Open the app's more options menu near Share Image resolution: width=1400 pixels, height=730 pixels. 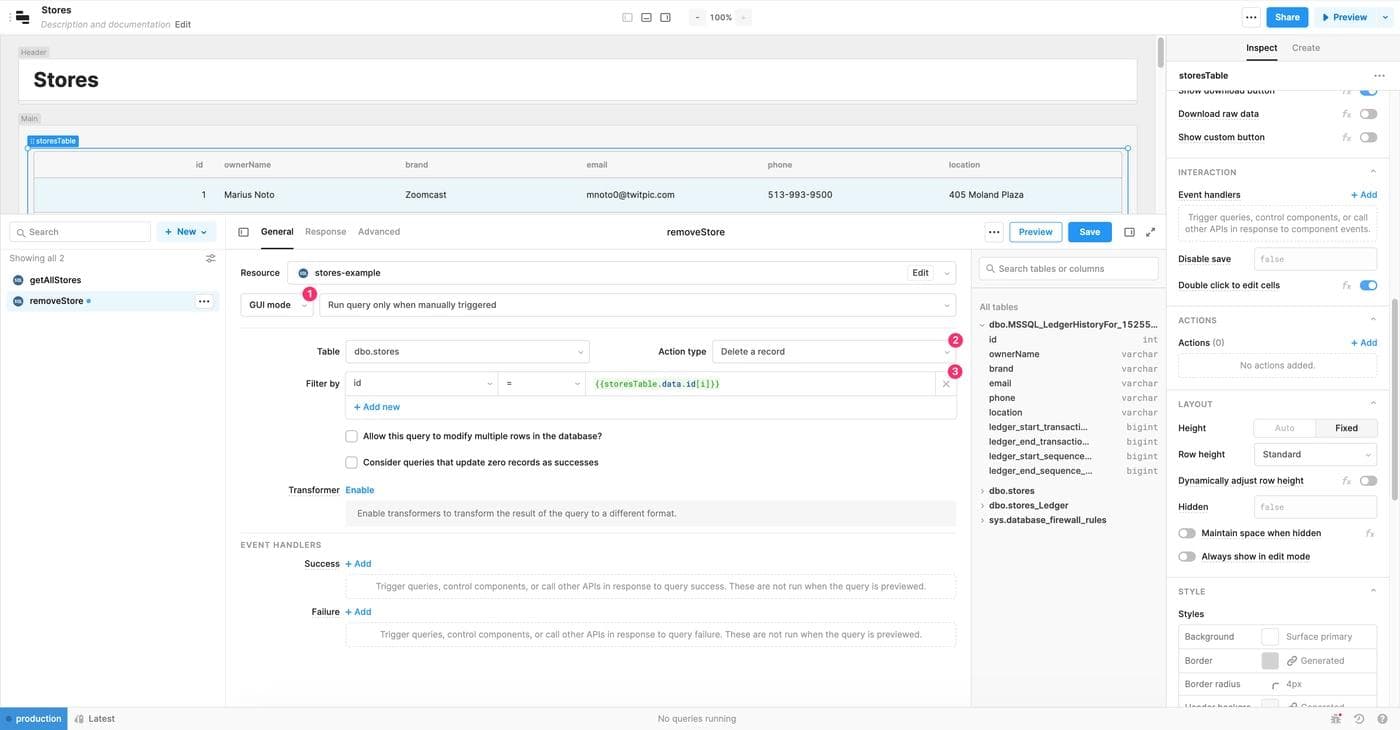pos(1250,17)
